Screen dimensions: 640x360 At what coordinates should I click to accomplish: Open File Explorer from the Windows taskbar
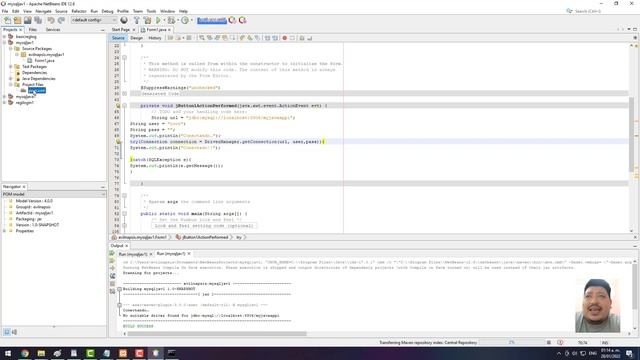pos(41,353)
